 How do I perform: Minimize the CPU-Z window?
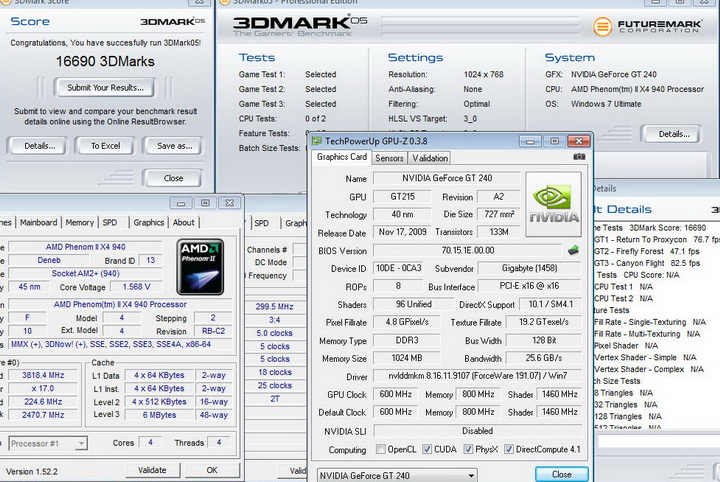click(181, 203)
